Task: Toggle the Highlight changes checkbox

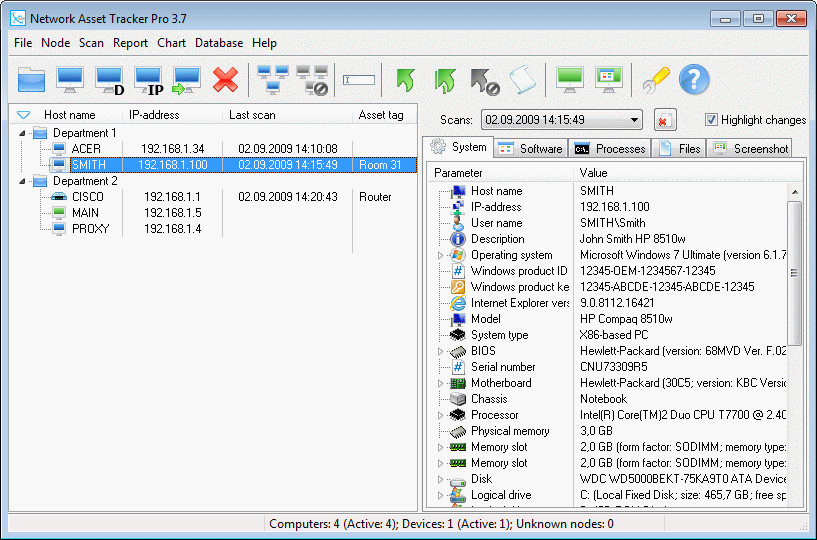Action: click(711, 119)
